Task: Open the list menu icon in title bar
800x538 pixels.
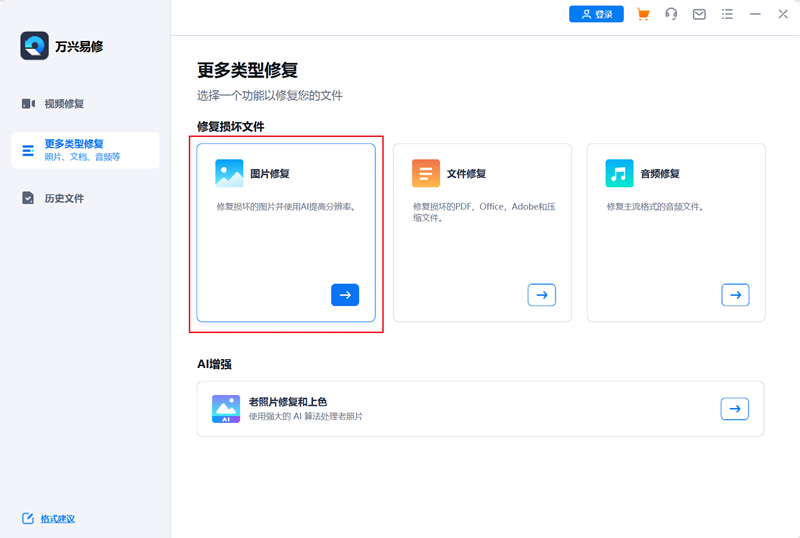Action: tap(727, 14)
